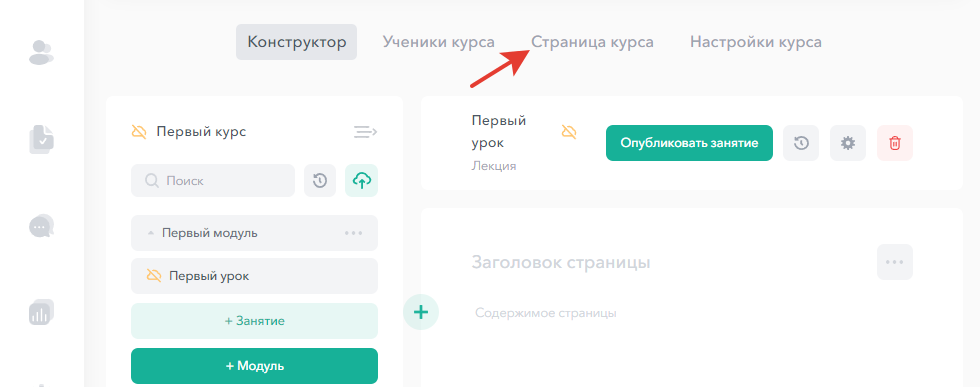The height and width of the screenshot is (387, 980).
Task: Click the round green plus add-block button
Action: (x=421, y=311)
